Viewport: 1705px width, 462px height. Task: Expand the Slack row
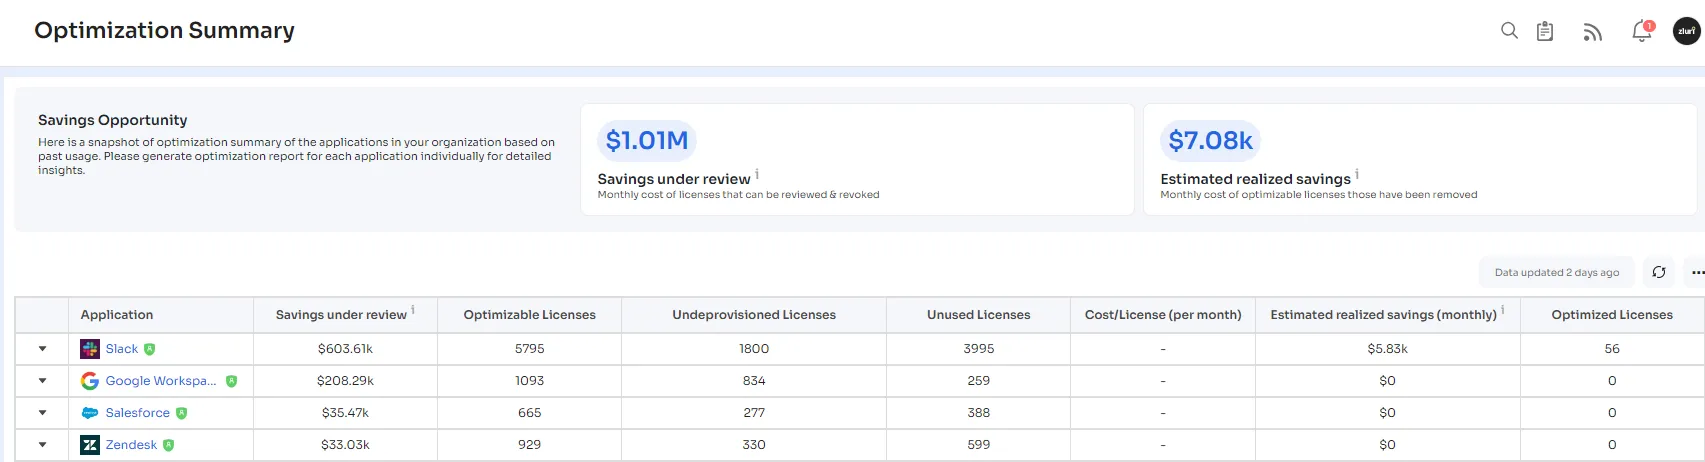point(42,349)
